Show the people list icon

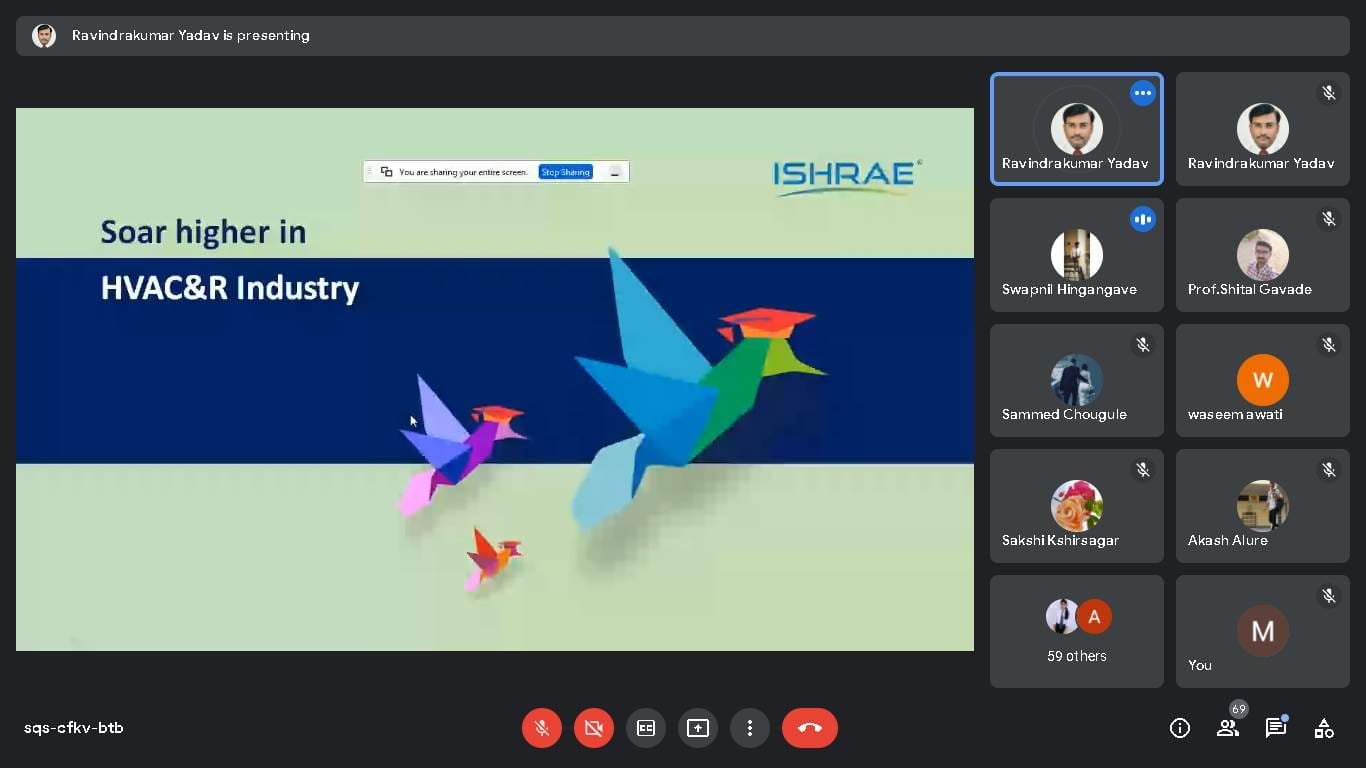[x=1227, y=728]
